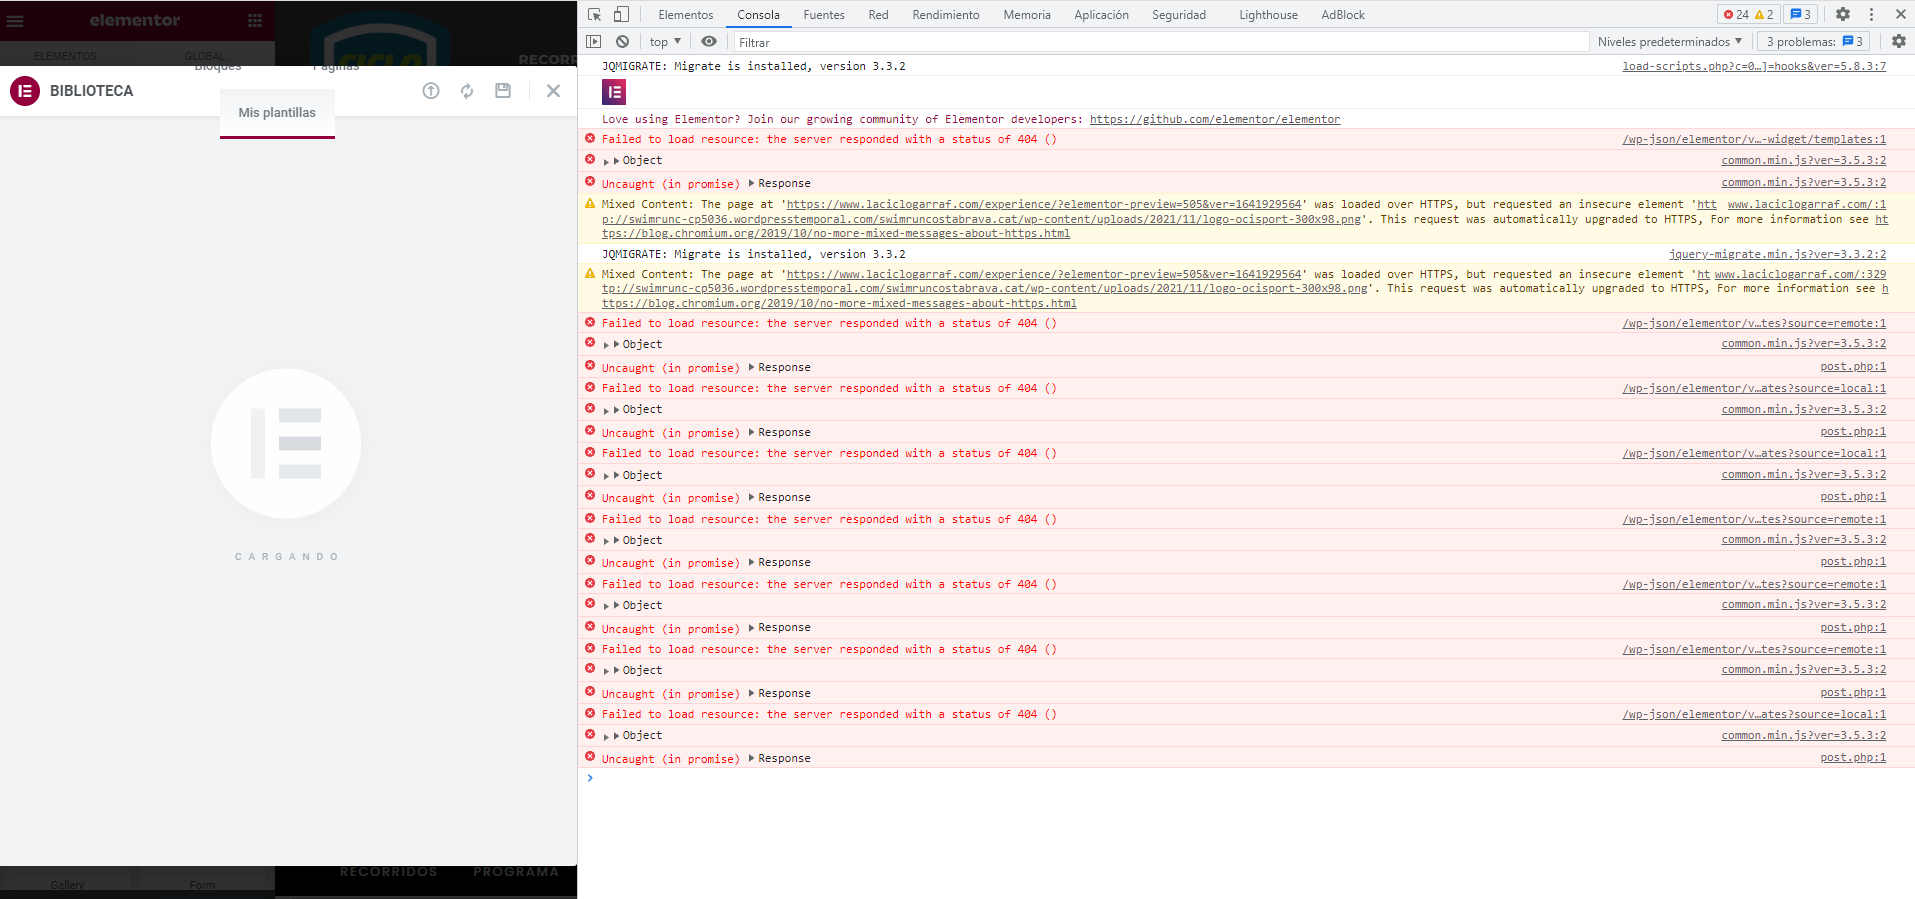Open the jquery-migrate.min.js source link
Image resolution: width=1915 pixels, height=899 pixels.
(1777, 254)
